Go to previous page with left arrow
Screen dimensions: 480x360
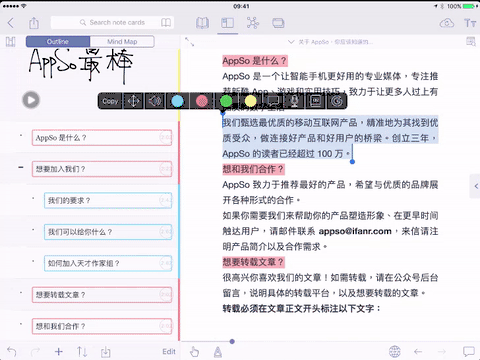click(418, 351)
